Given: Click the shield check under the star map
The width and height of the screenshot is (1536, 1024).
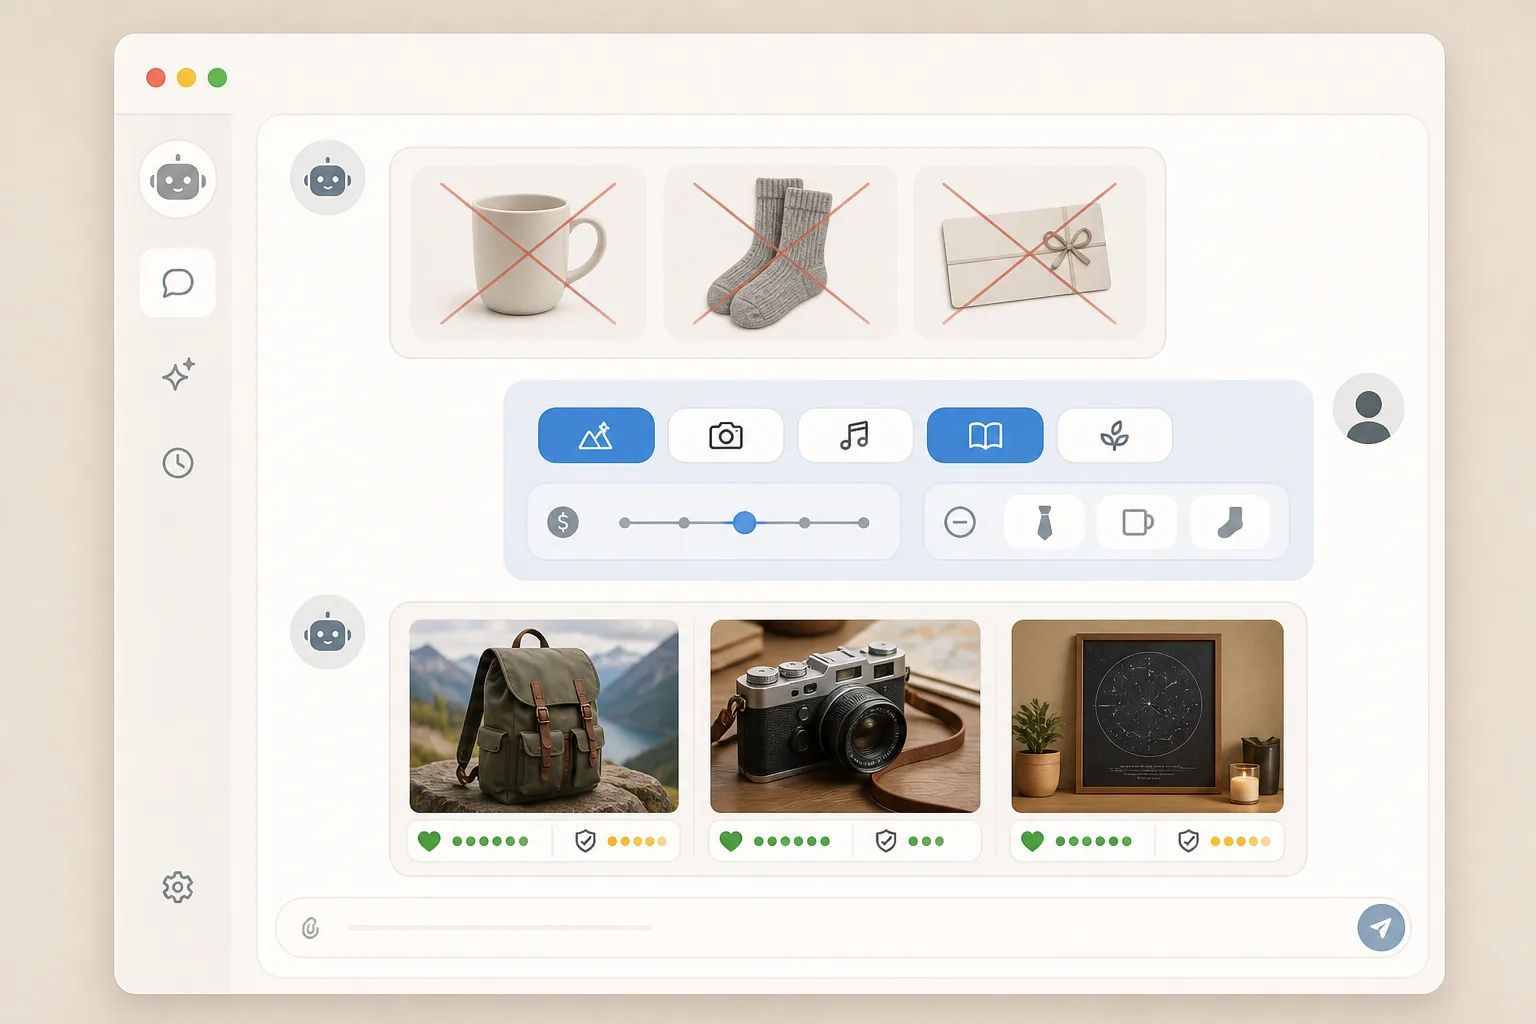Looking at the screenshot, I should coord(1188,841).
